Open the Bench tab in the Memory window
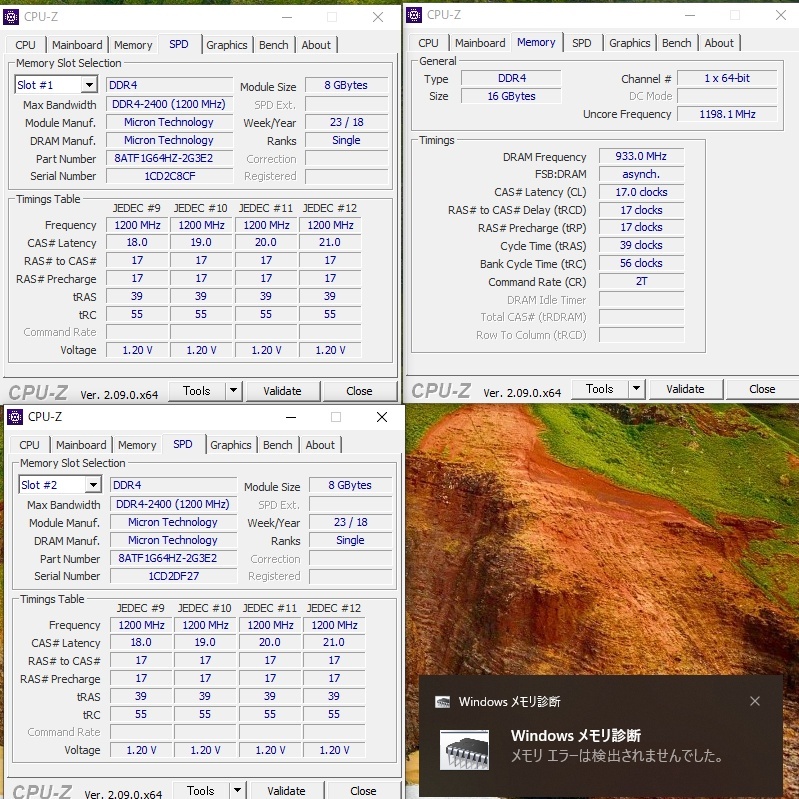 point(676,43)
